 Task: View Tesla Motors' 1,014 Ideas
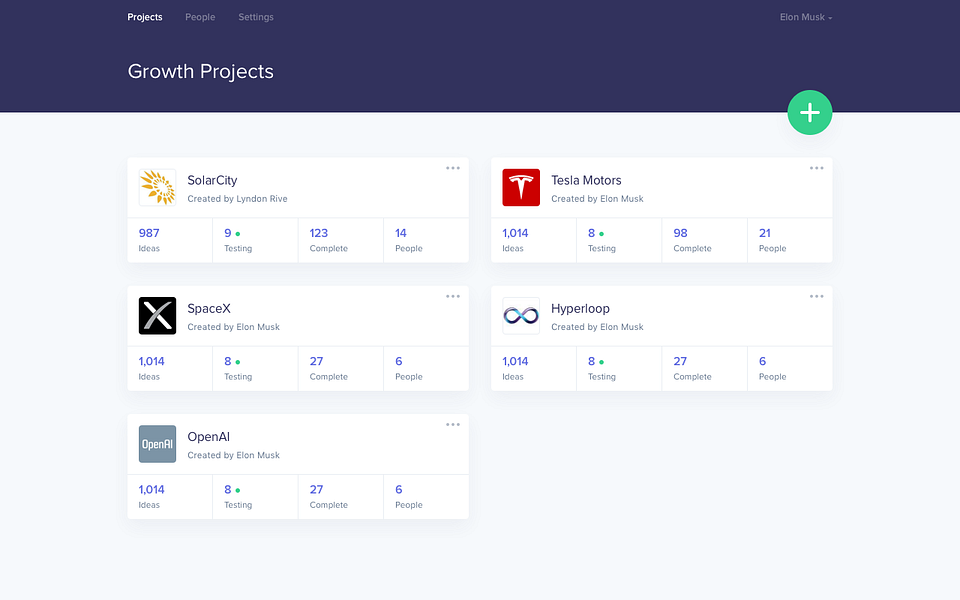pos(533,240)
